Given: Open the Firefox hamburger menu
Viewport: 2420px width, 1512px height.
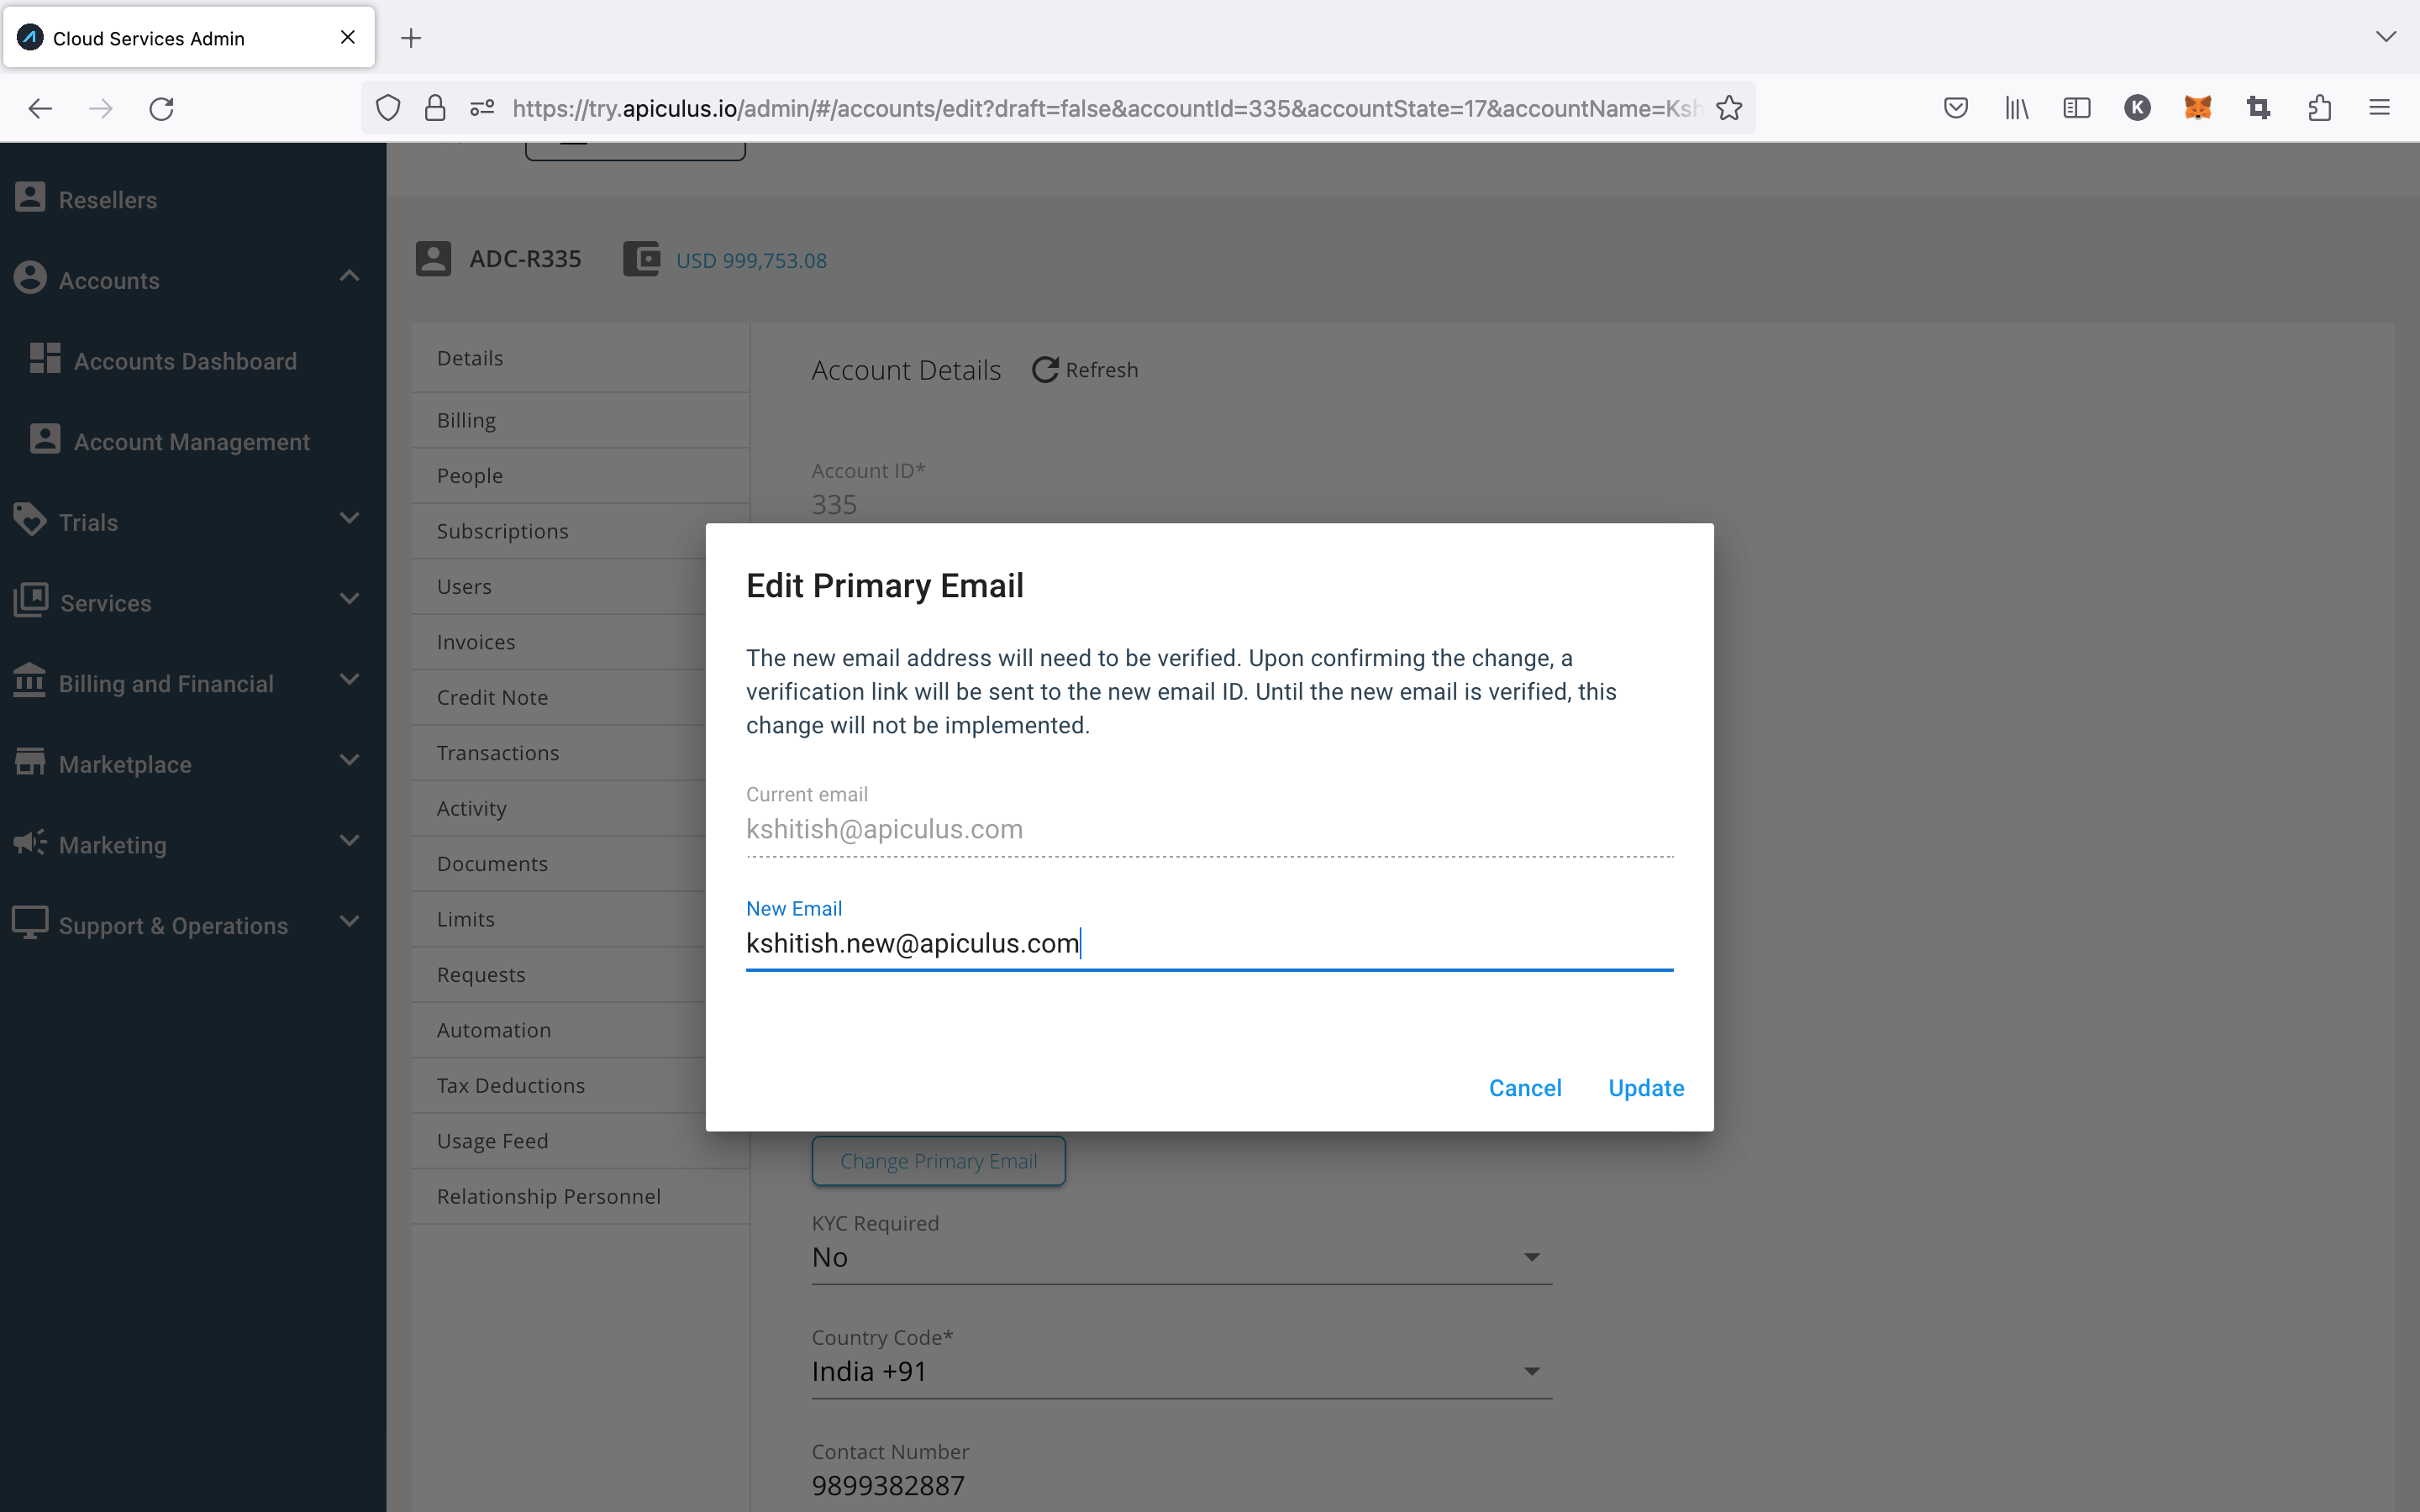Looking at the screenshot, I should point(2379,108).
